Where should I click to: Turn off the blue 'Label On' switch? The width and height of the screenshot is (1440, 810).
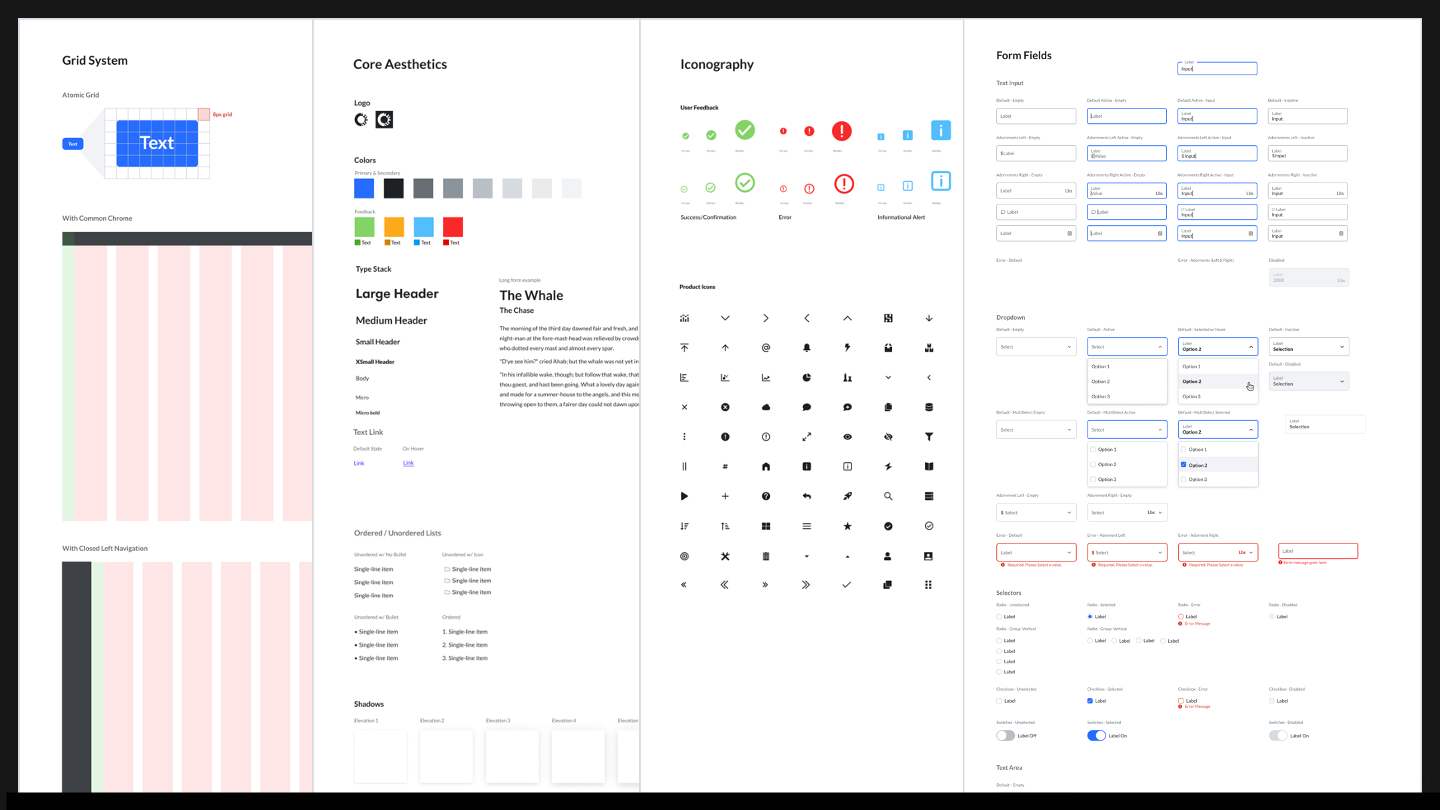coord(1096,735)
